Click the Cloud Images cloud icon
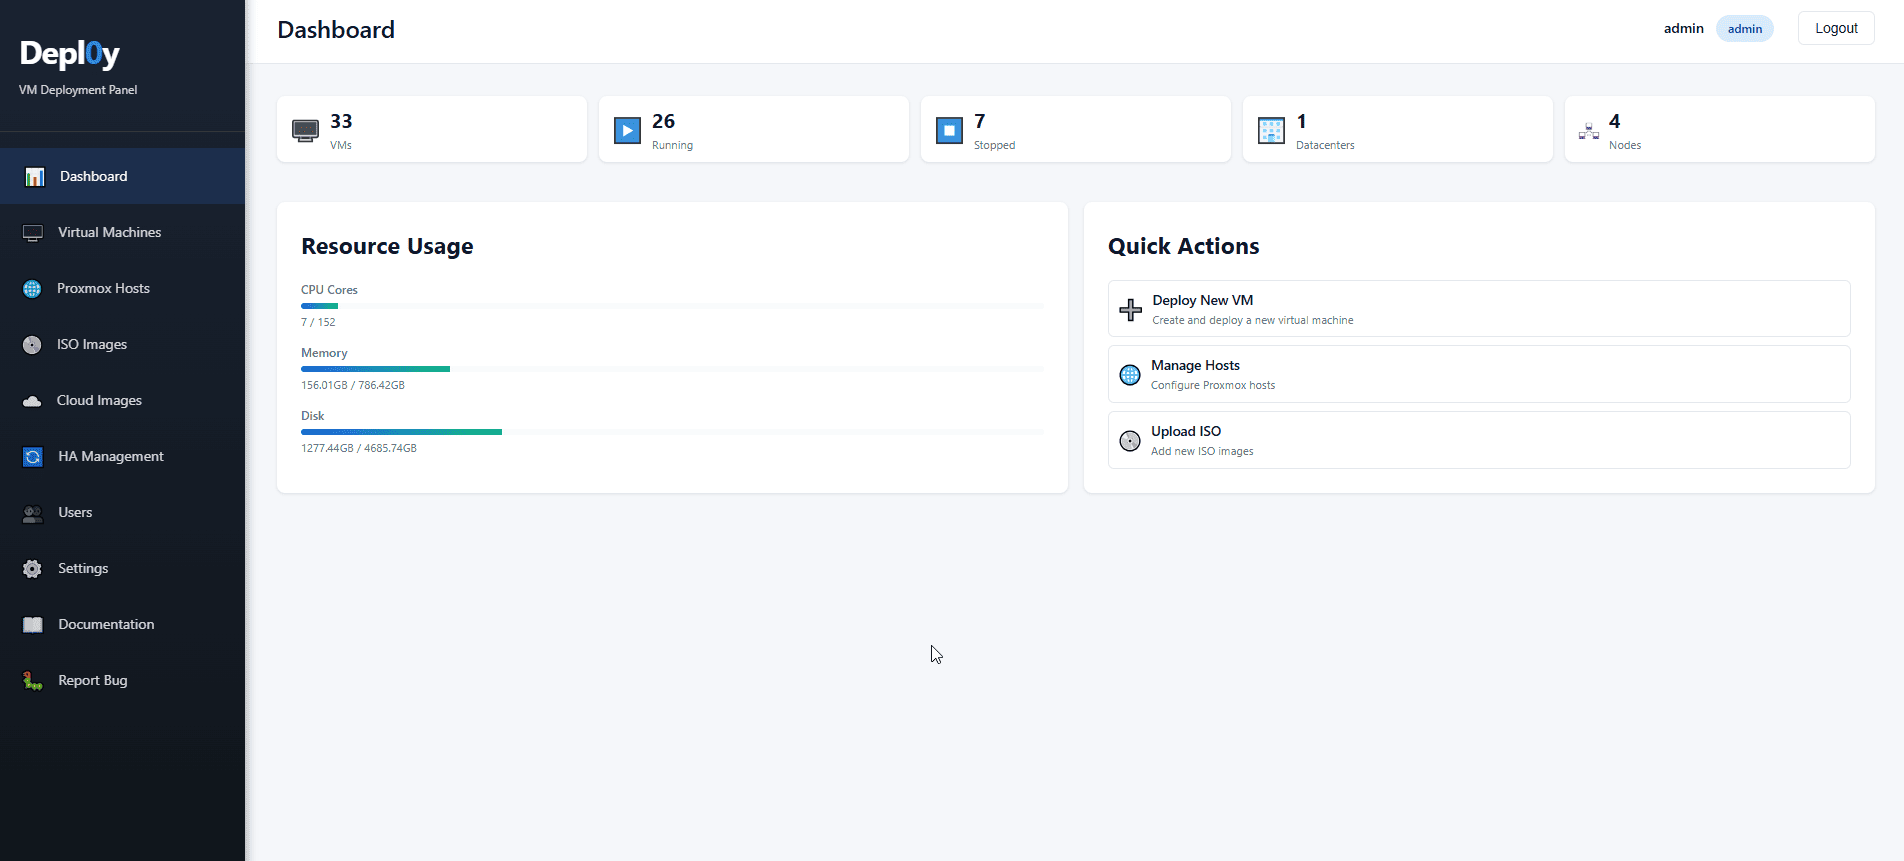 (x=32, y=401)
